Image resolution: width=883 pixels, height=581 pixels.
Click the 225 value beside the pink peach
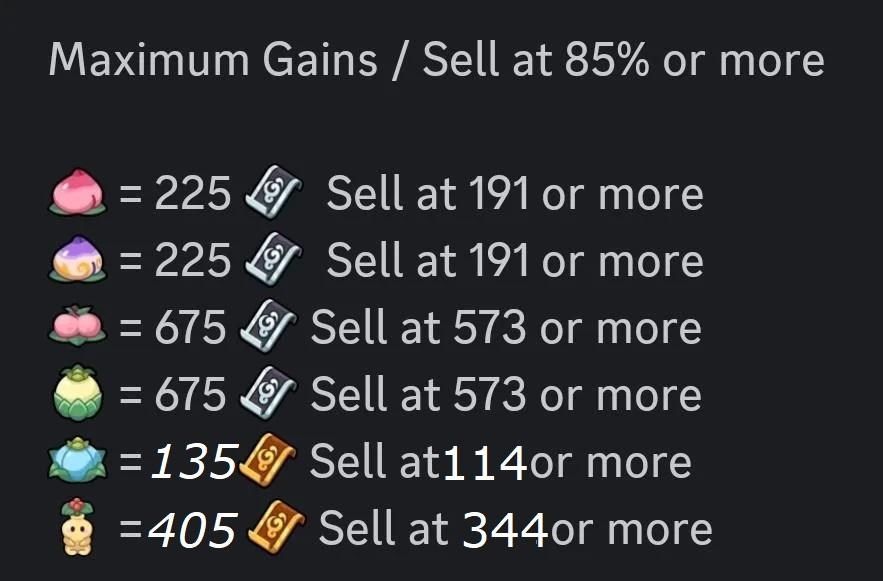pyautogui.click(x=193, y=194)
